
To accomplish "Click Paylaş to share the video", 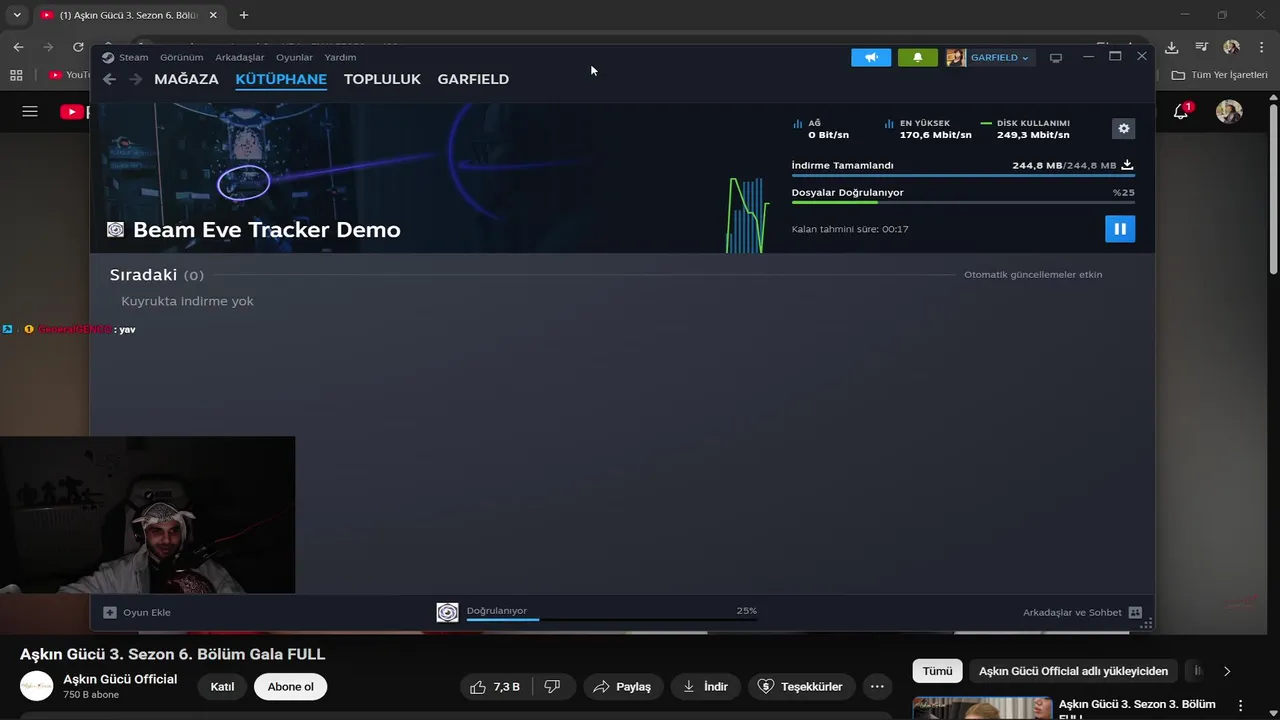I will point(622,687).
